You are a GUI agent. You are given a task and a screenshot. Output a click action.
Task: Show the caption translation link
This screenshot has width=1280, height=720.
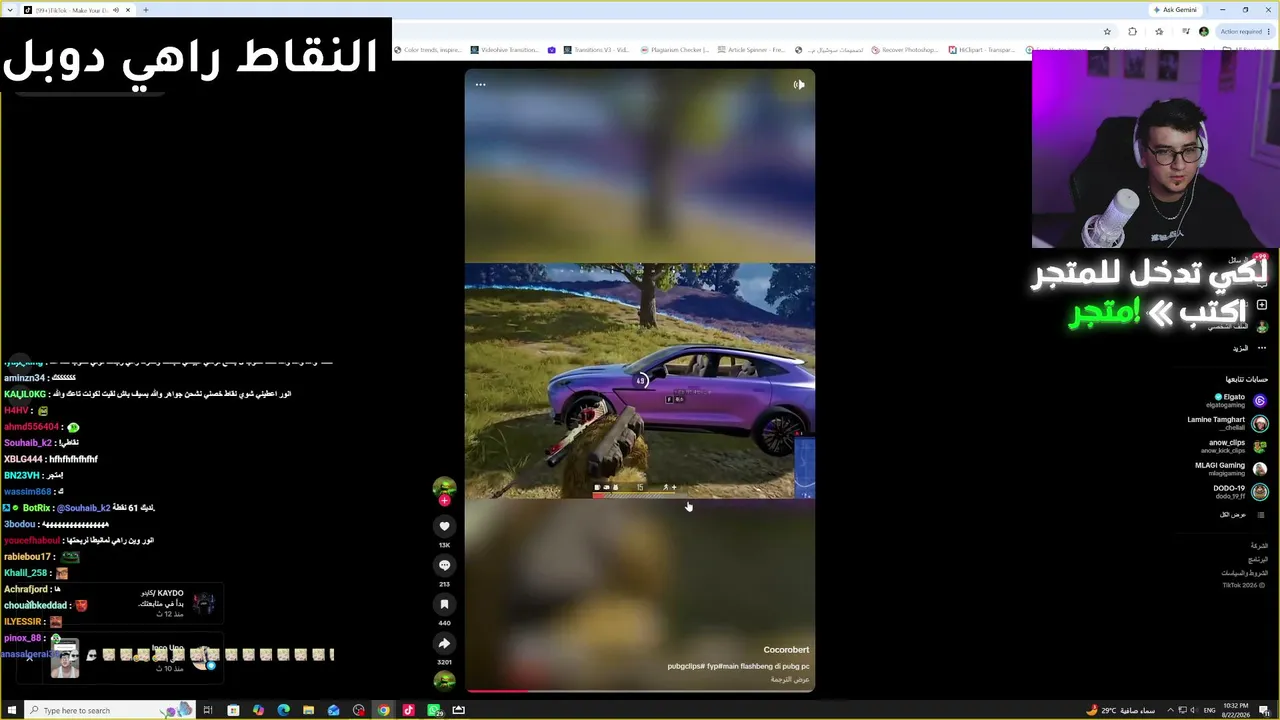pyautogui.click(x=790, y=680)
